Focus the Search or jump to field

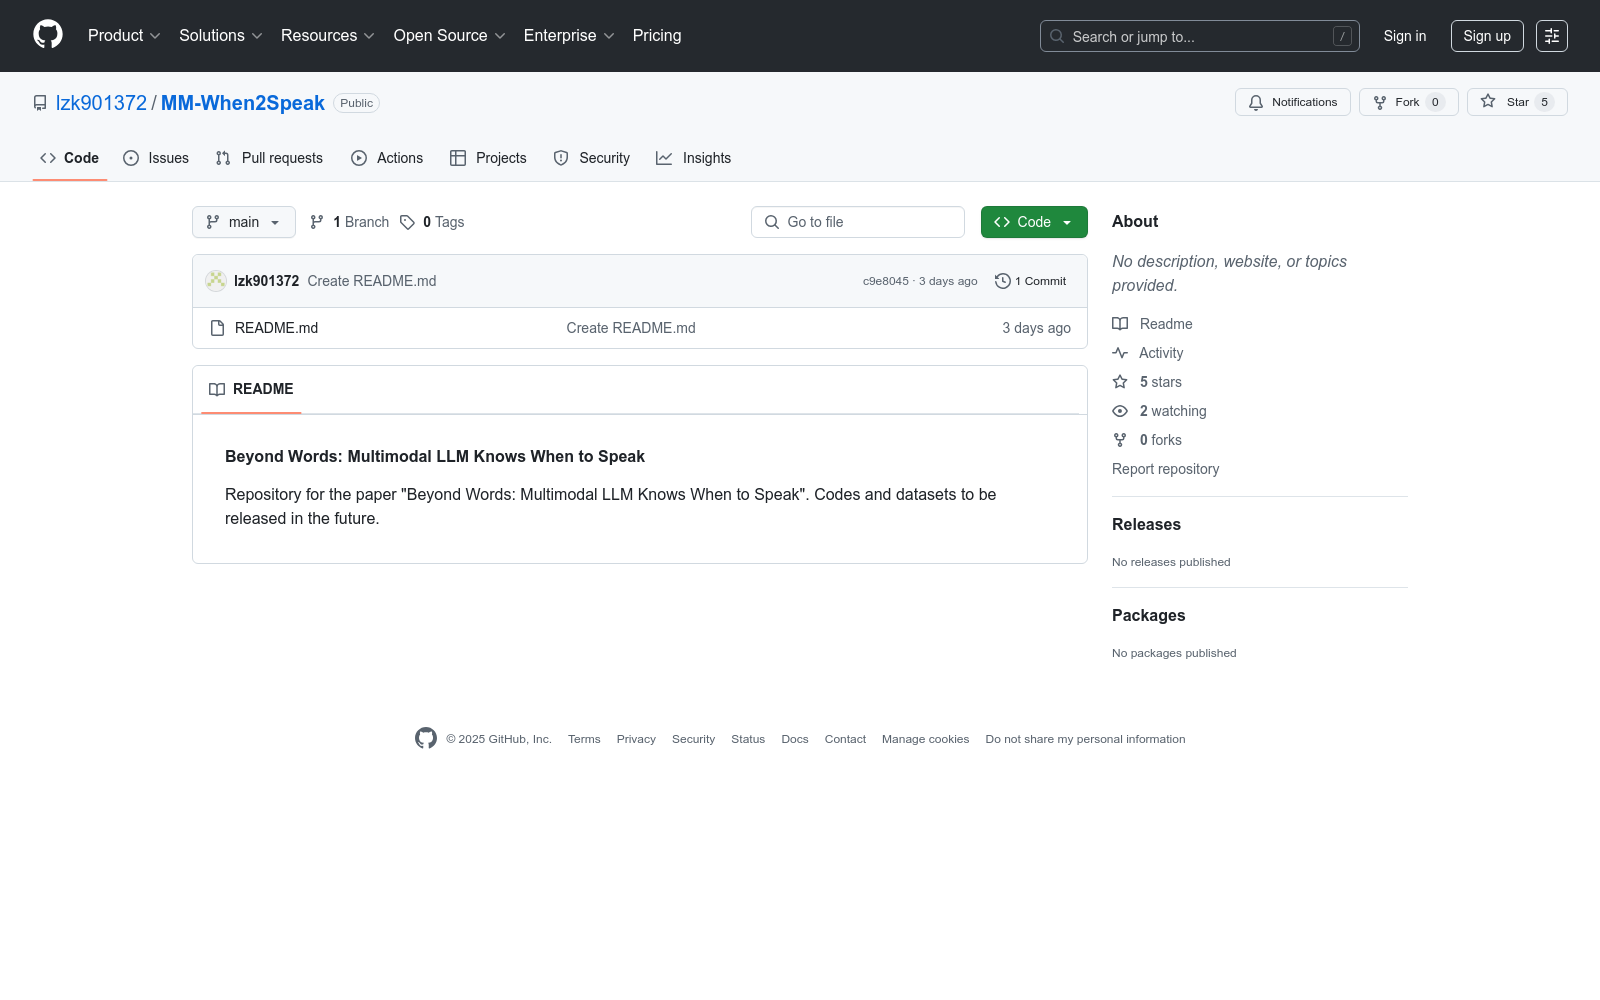[1199, 36]
